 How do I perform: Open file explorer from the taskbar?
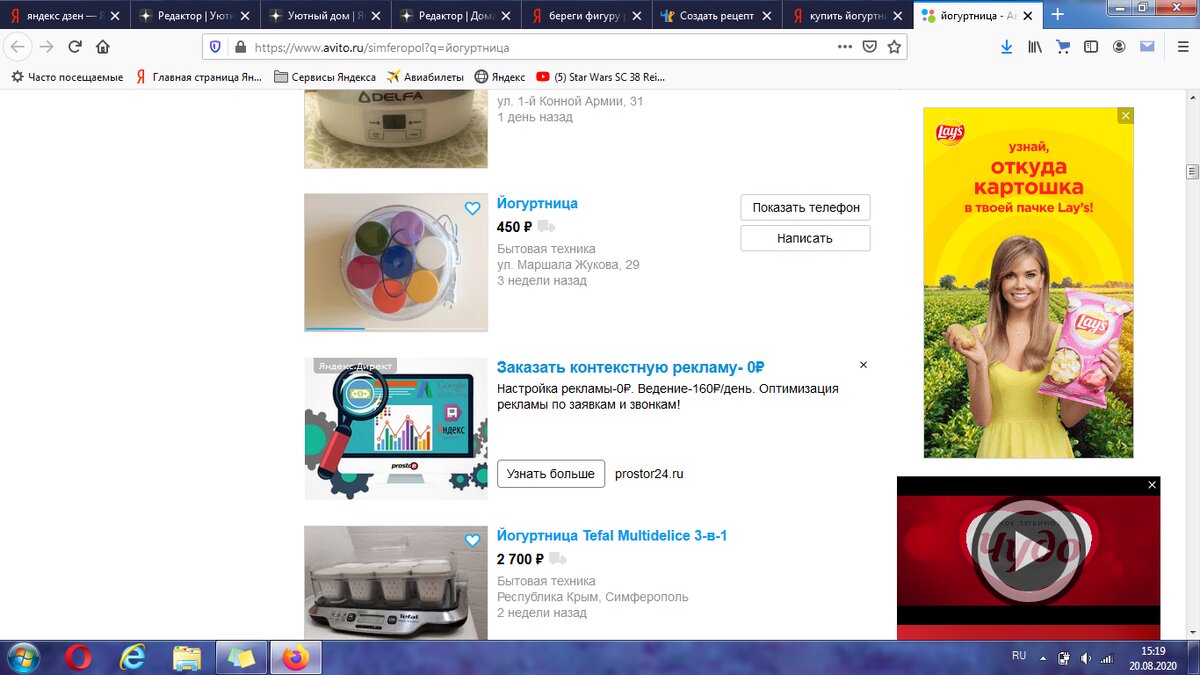pos(187,658)
